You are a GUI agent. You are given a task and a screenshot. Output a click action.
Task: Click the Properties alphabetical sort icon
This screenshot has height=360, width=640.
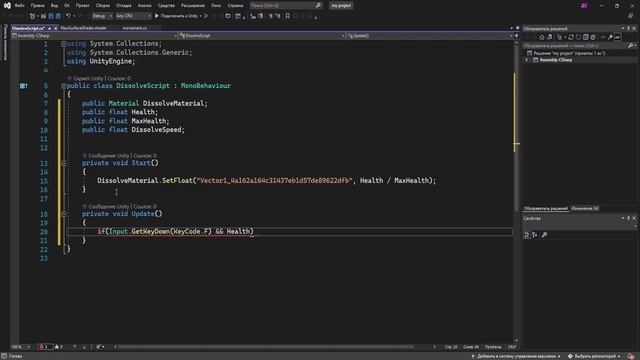(x=535, y=235)
